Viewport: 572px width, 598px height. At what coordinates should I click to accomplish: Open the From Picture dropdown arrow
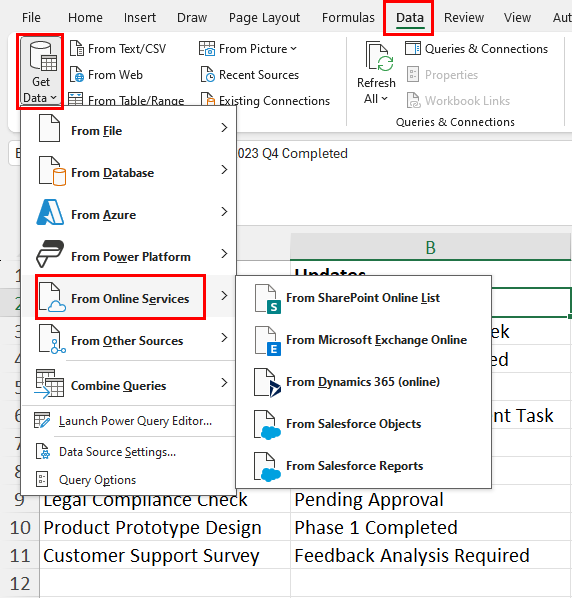pos(293,49)
